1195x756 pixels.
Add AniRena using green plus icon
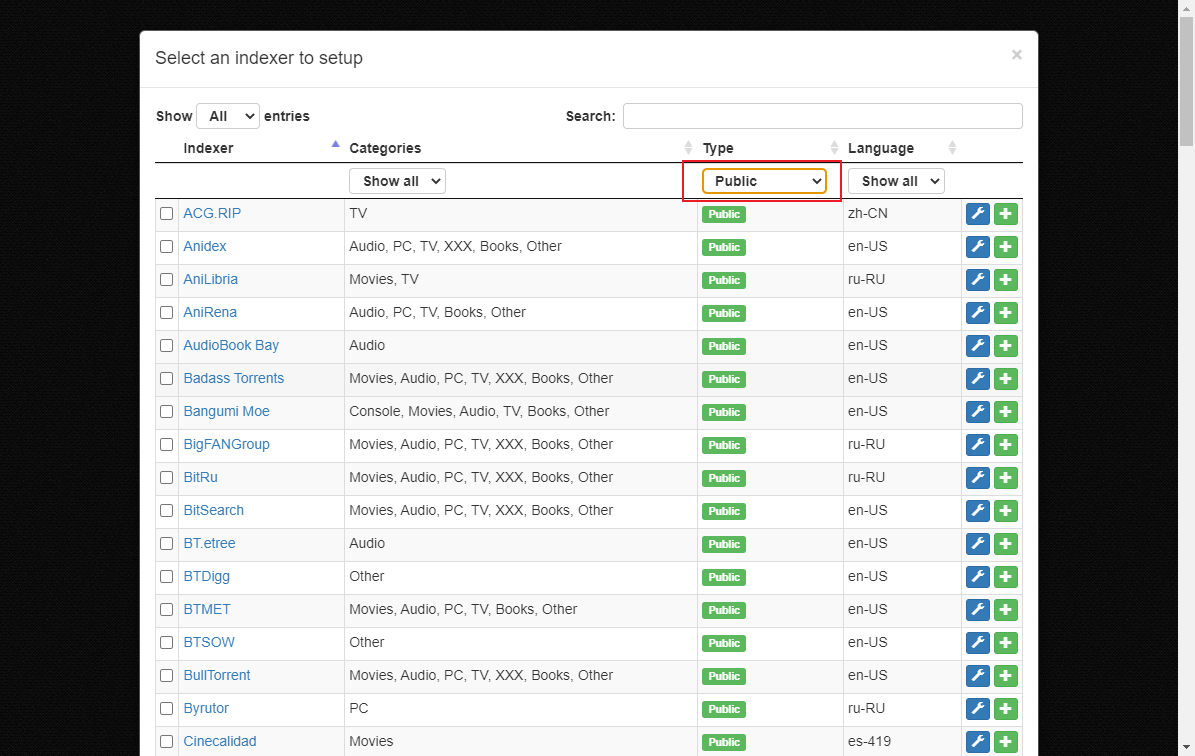tap(1006, 313)
